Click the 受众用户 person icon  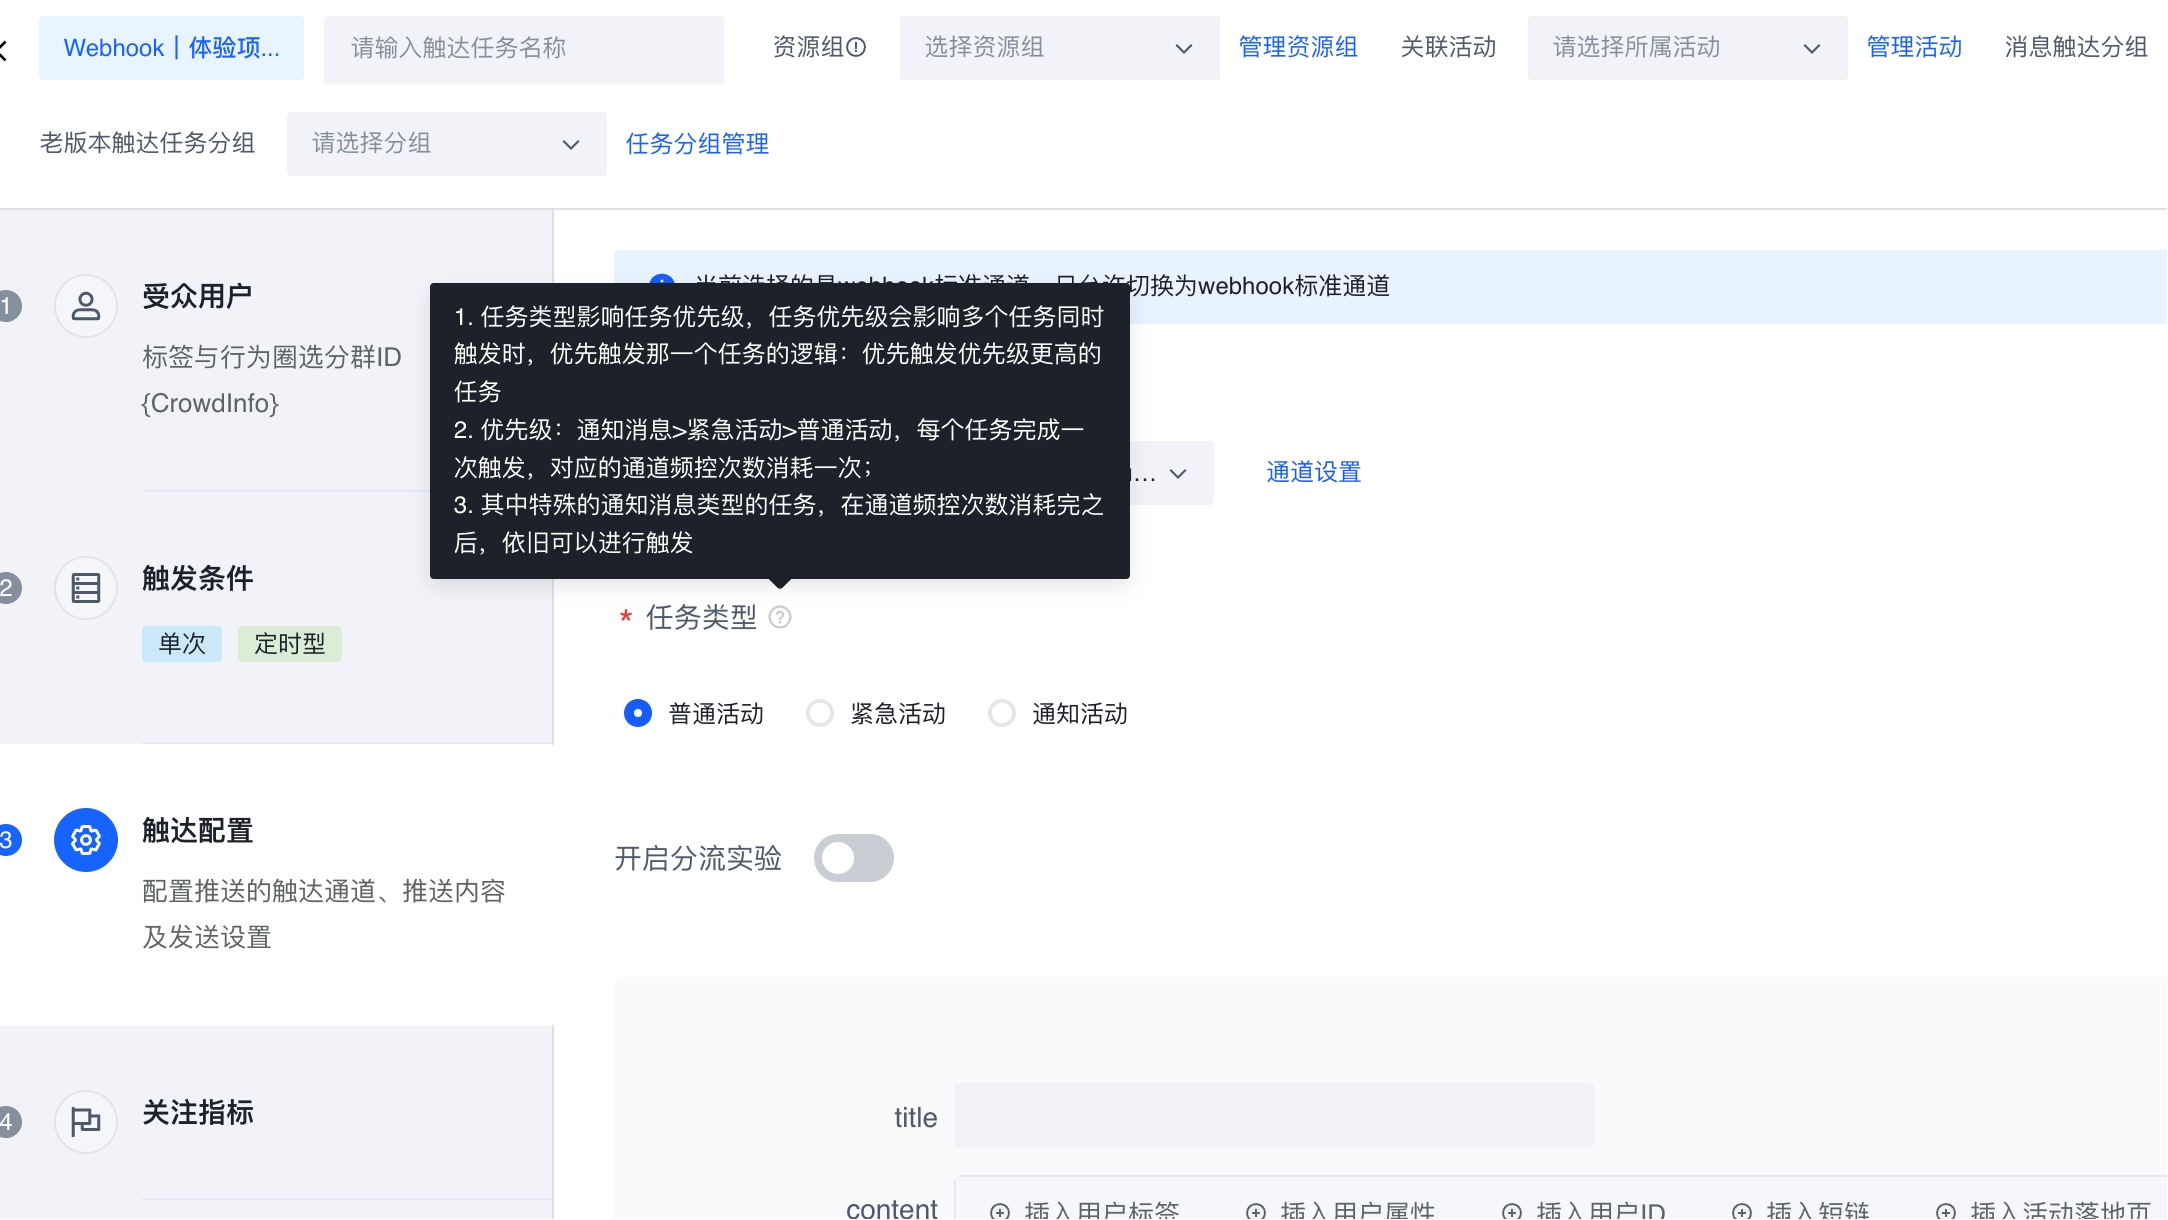(x=86, y=306)
